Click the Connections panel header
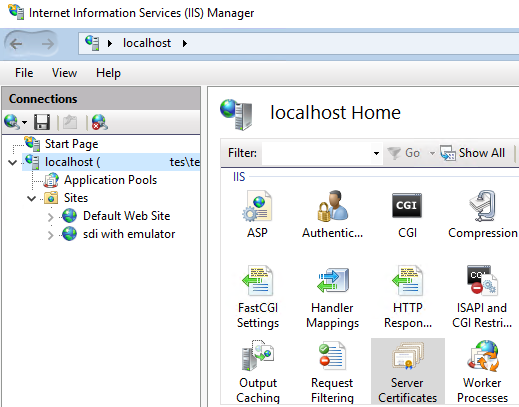519x407 pixels. coord(101,99)
